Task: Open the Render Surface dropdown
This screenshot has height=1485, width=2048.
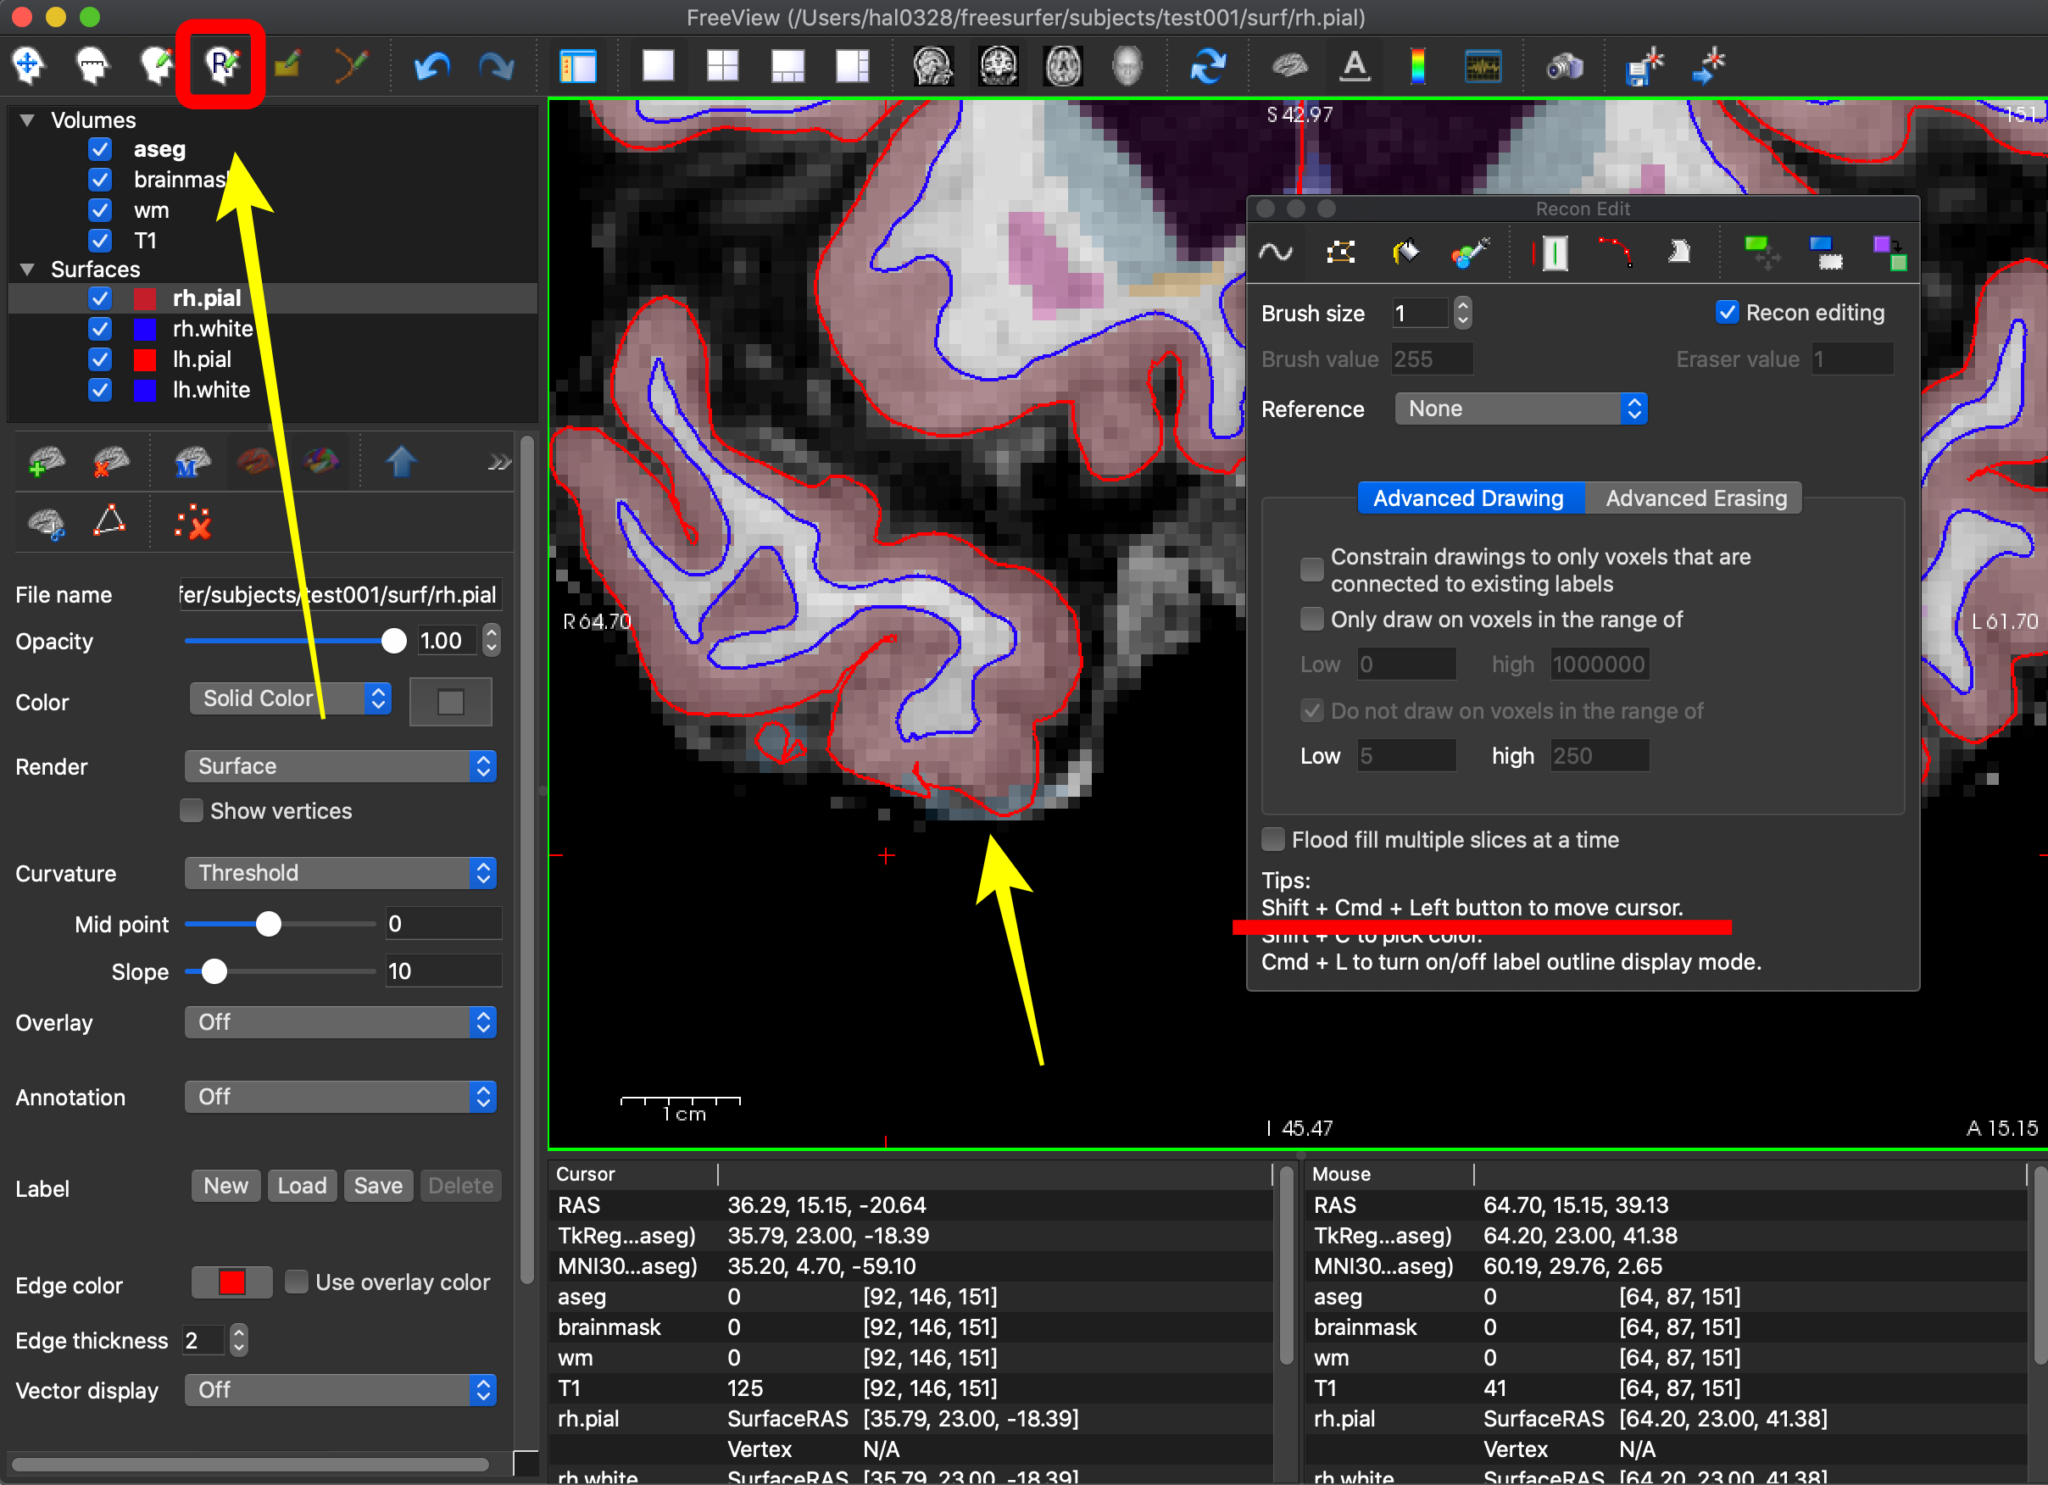Action: [x=340, y=766]
